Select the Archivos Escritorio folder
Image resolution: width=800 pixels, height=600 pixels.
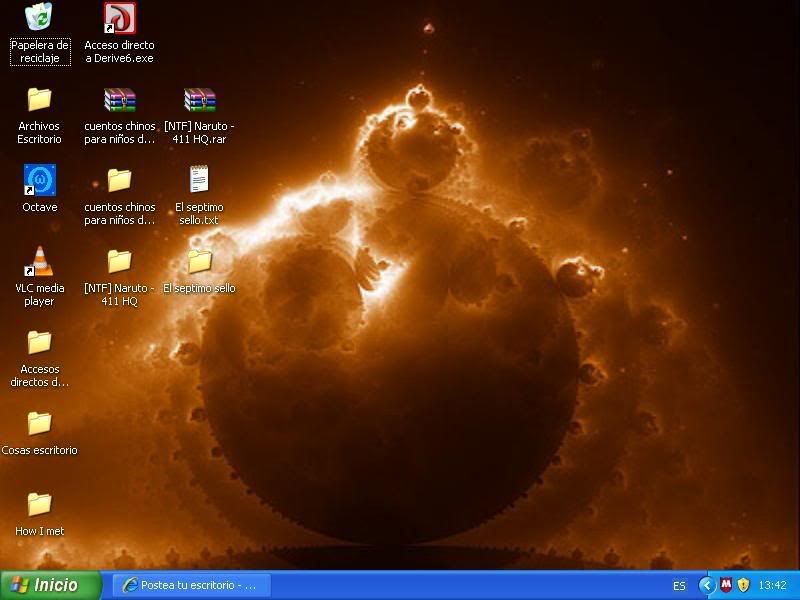point(40,99)
